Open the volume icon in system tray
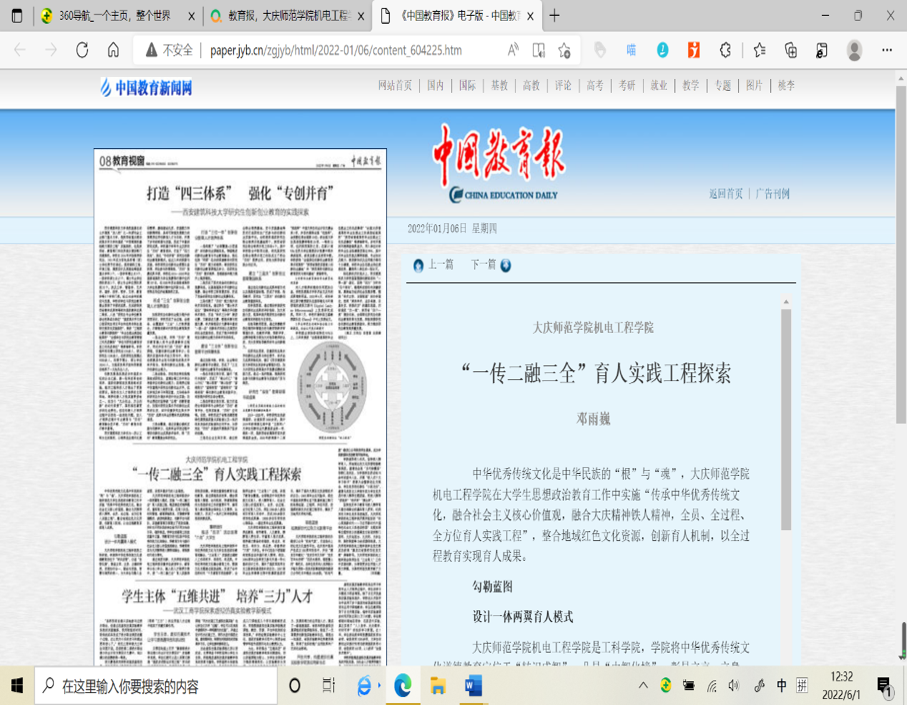The height and width of the screenshot is (705, 907). tap(733, 686)
